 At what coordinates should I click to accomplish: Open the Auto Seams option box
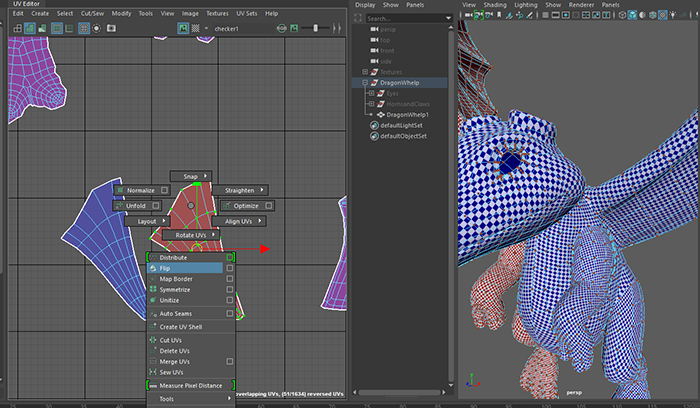pyautogui.click(x=229, y=314)
